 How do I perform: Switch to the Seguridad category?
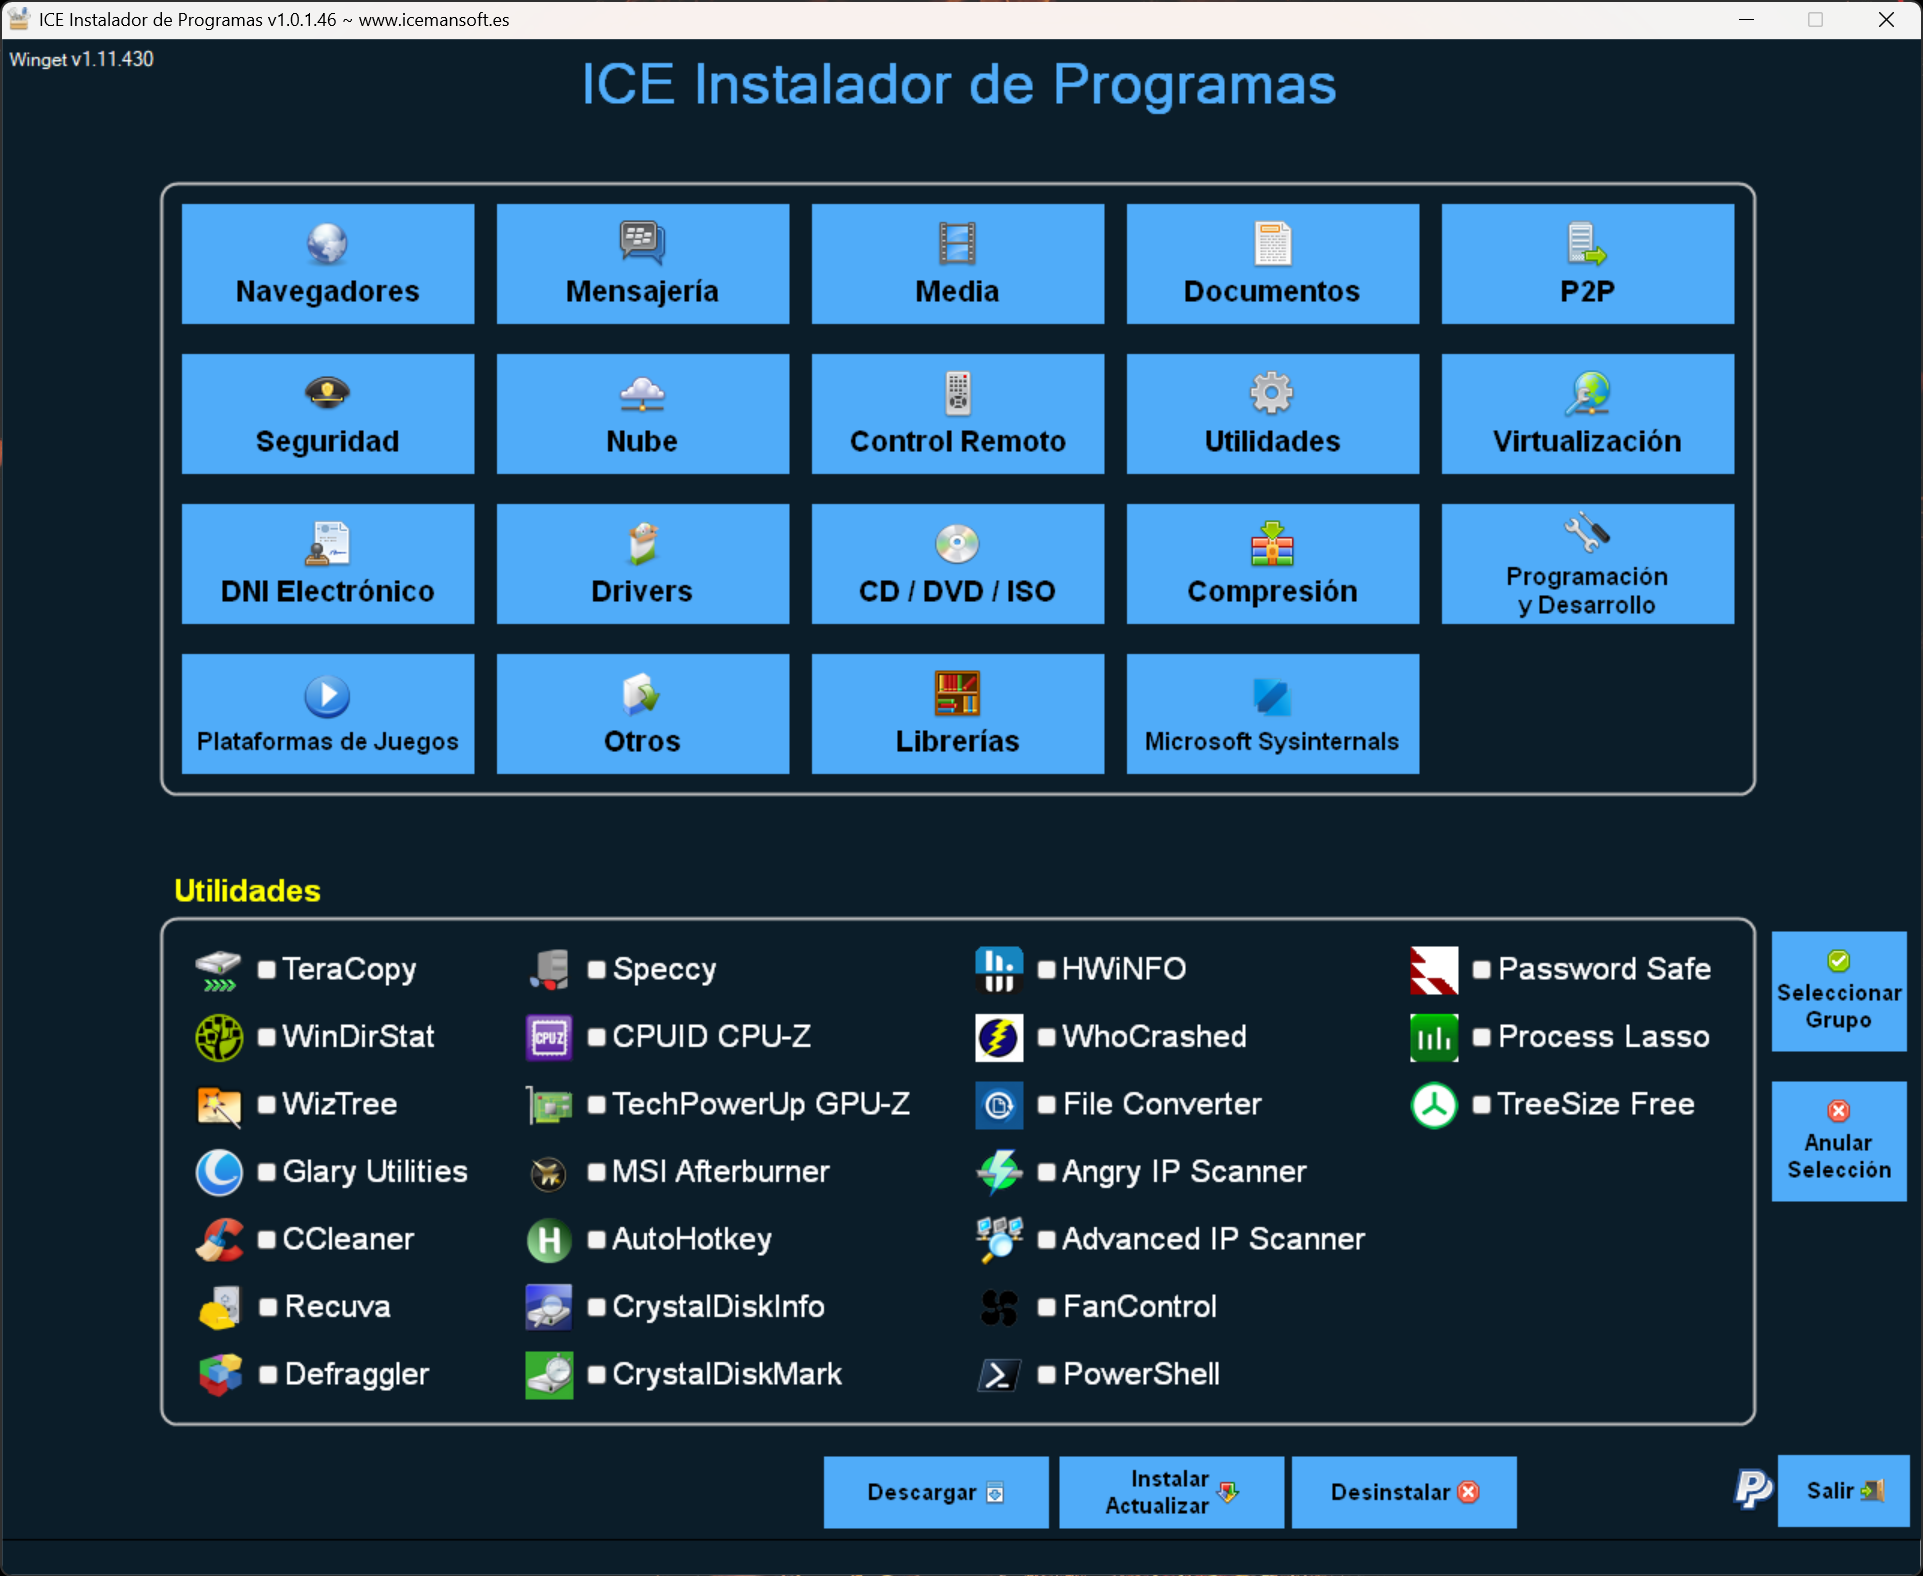(x=328, y=414)
